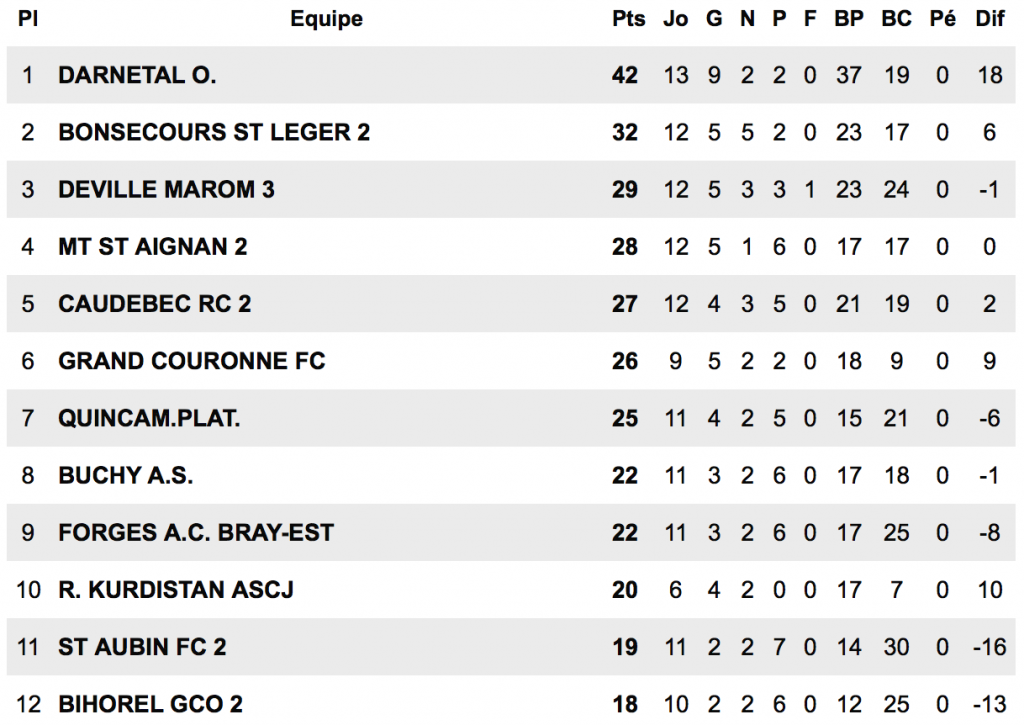The image size is (1024, 725).
Task: Click the Dif column header
Action: [990, 19]
